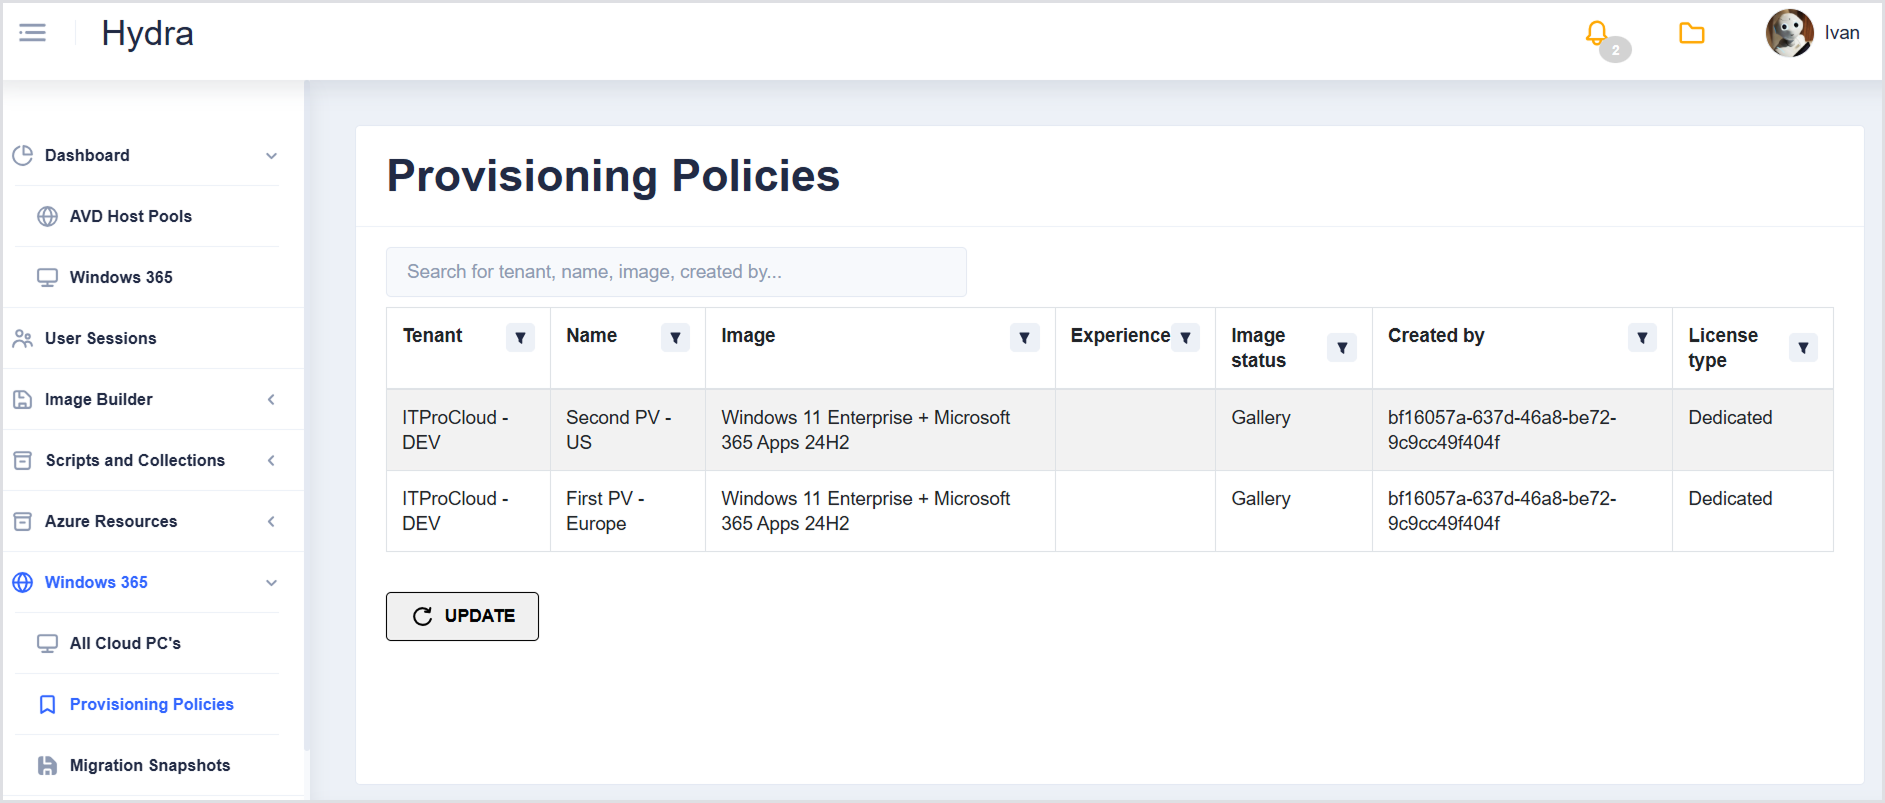Filter by Experience column
The width and height of the screenshot is (1885, 803).
click(1185, 338)
